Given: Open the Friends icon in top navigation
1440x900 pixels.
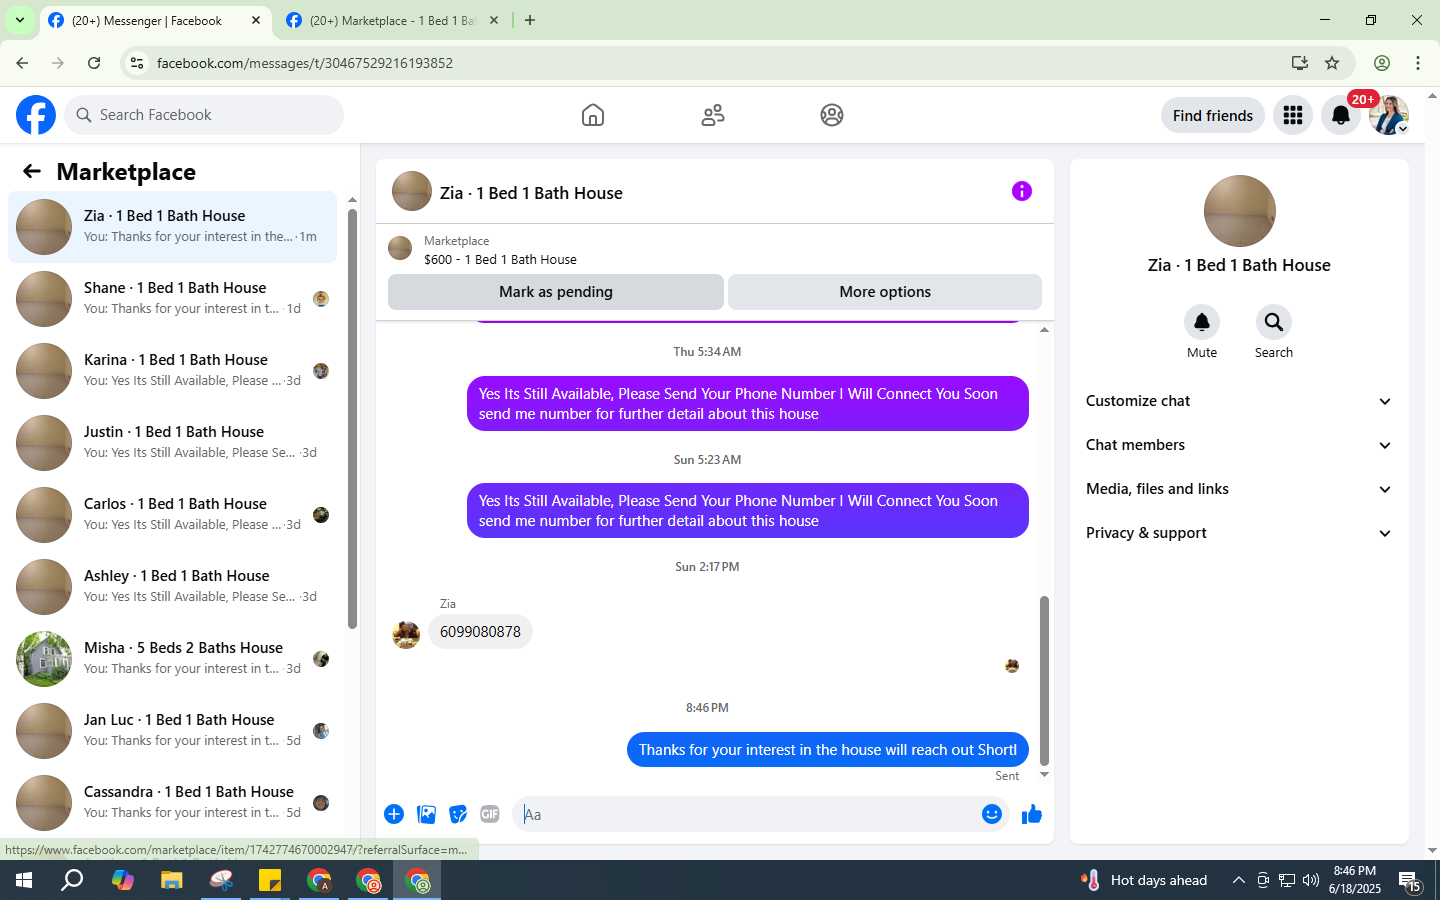Looking at the screenshot, I should click(x=713, y=115).
